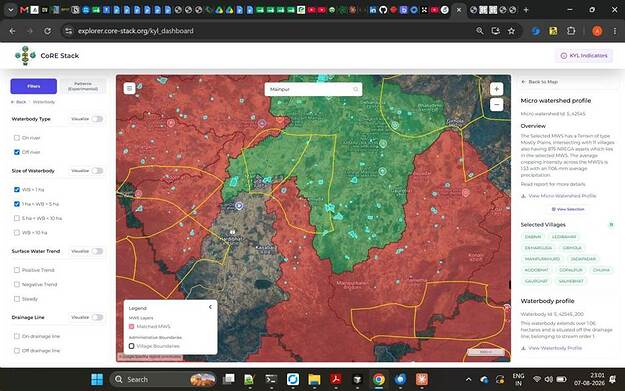This screenshot has width=625, height=391.
Task: Click the KYL Indicators button
Action: click(584, 56)
